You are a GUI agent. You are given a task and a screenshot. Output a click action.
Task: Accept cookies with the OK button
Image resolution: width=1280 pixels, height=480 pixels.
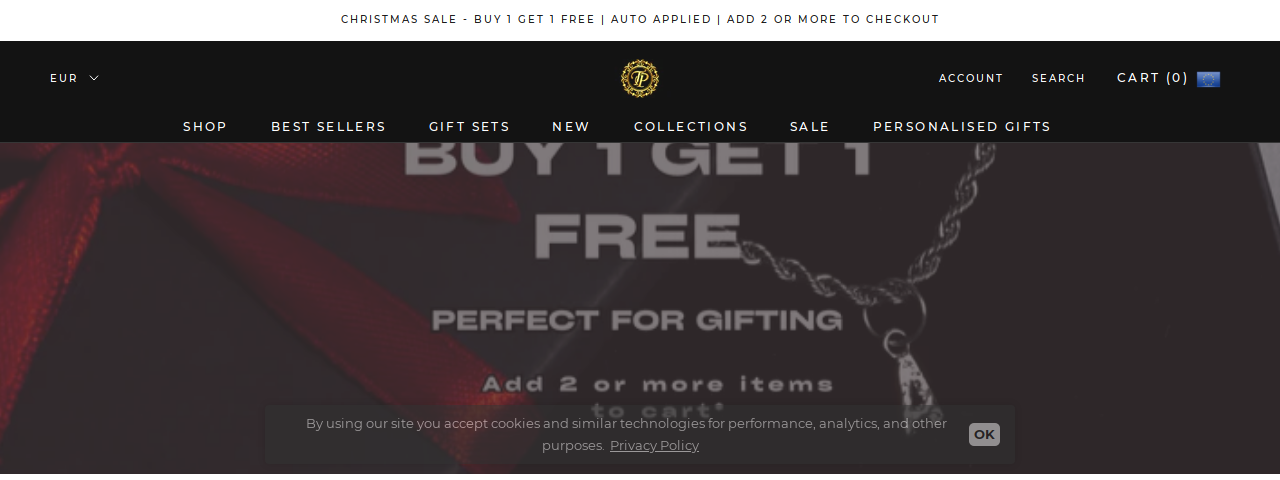click(x=984, y=434)
